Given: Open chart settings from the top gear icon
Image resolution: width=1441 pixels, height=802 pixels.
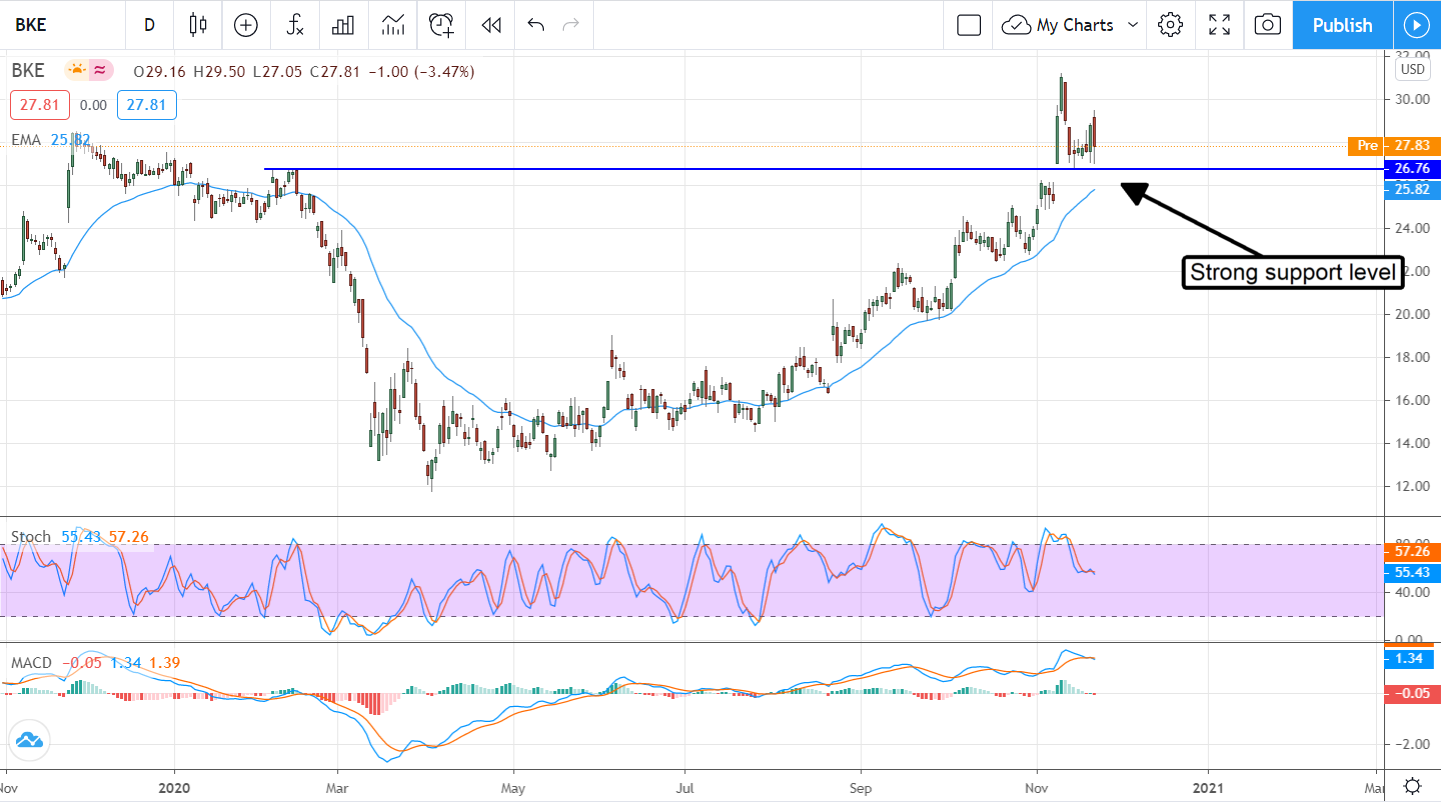Looking at the screenshot, I should tap(1170, 25).
